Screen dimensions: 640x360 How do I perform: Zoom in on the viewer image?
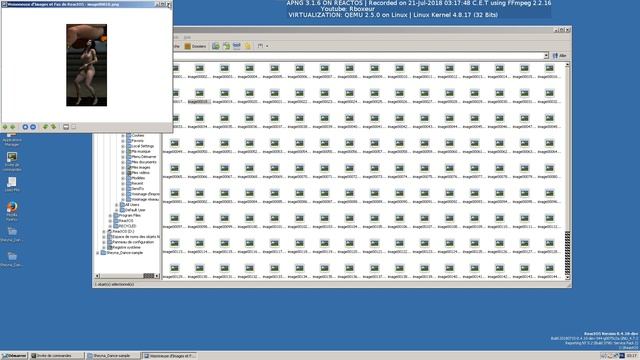[25, 127]
